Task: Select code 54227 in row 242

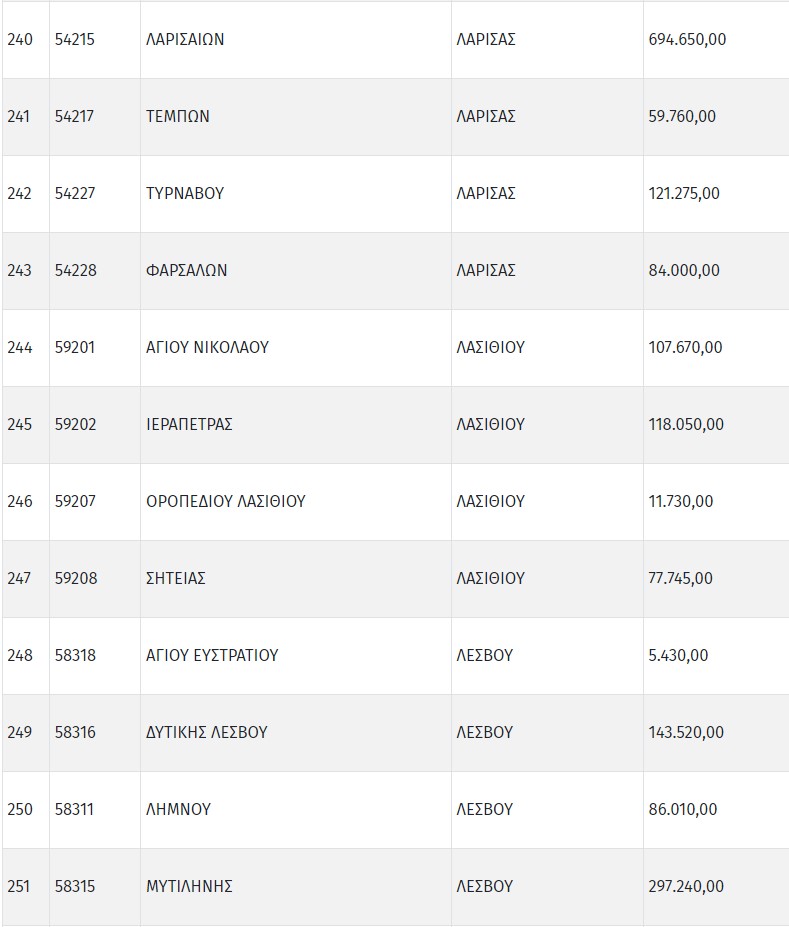Action: click(x=75, y=194)
